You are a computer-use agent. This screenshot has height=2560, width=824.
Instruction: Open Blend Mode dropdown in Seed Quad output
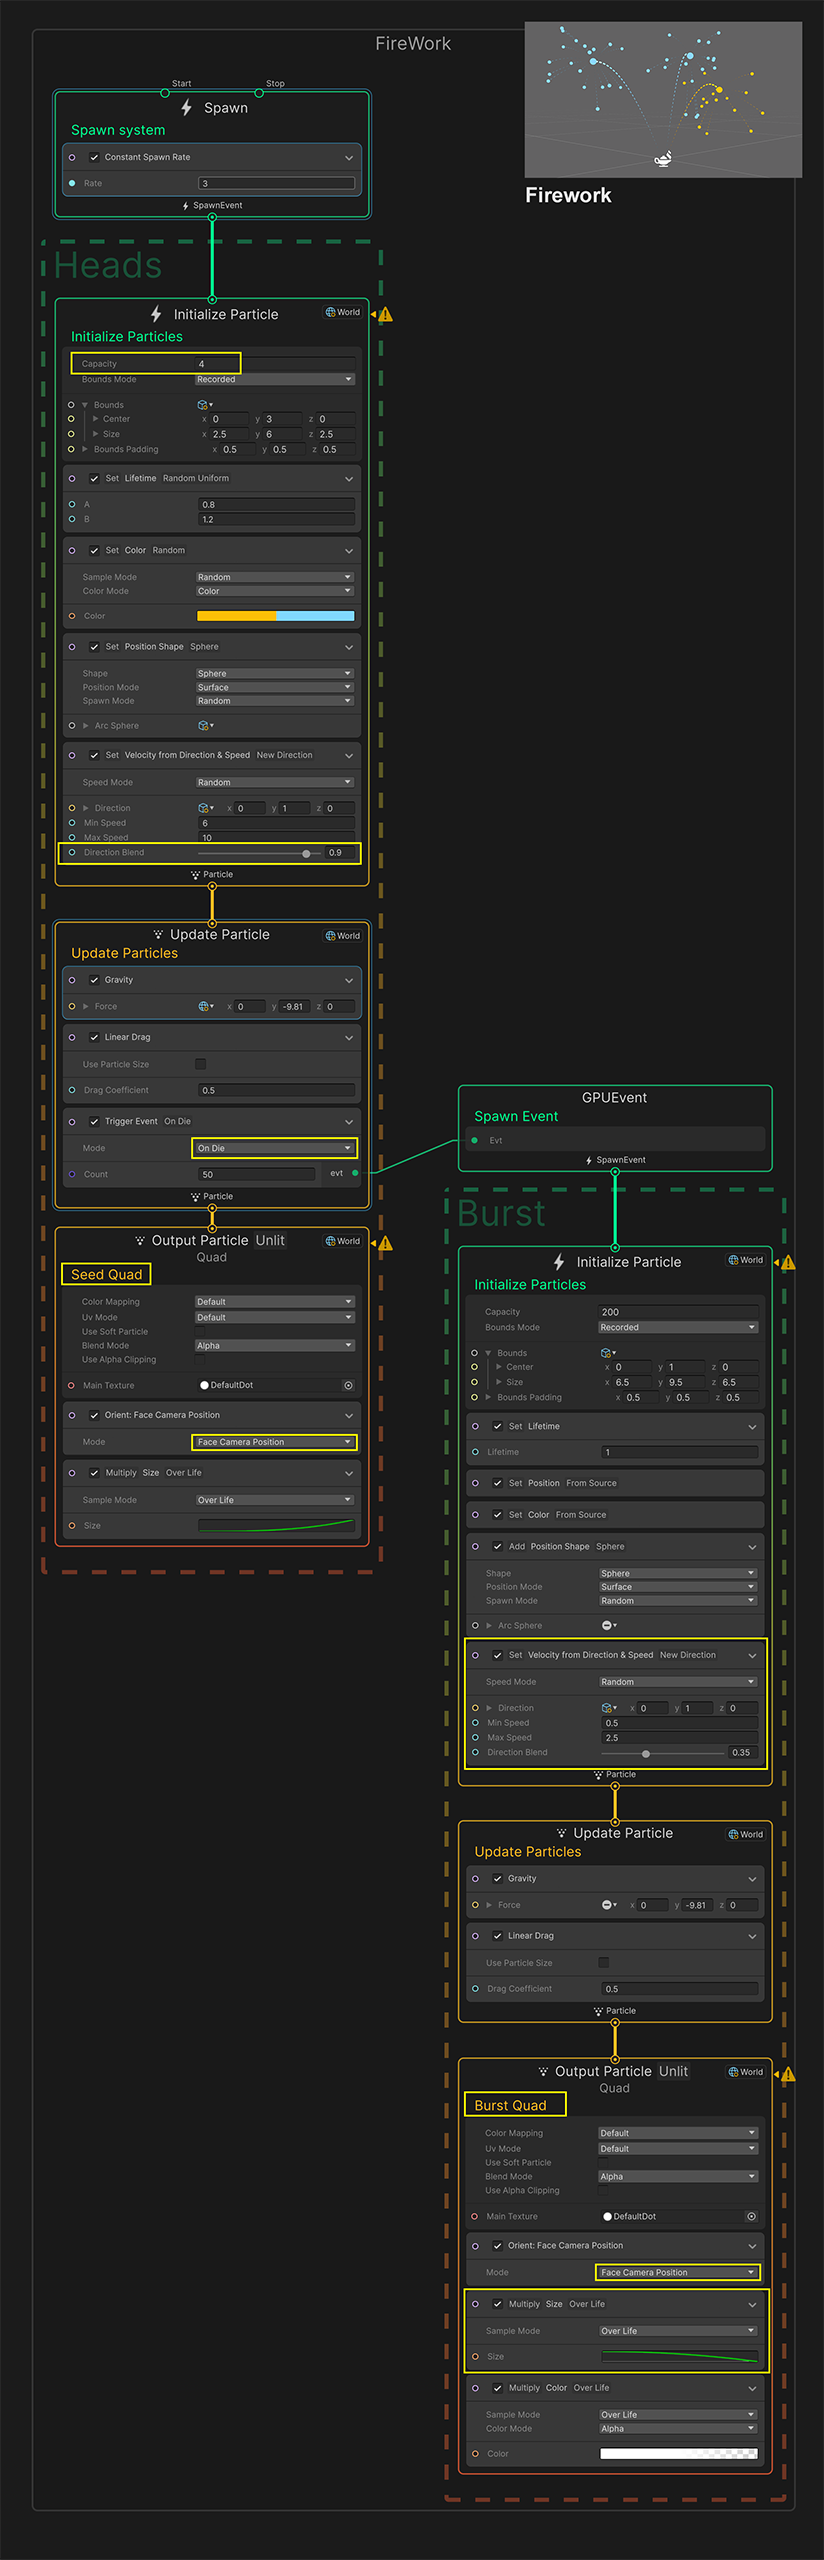[274, 1346]
